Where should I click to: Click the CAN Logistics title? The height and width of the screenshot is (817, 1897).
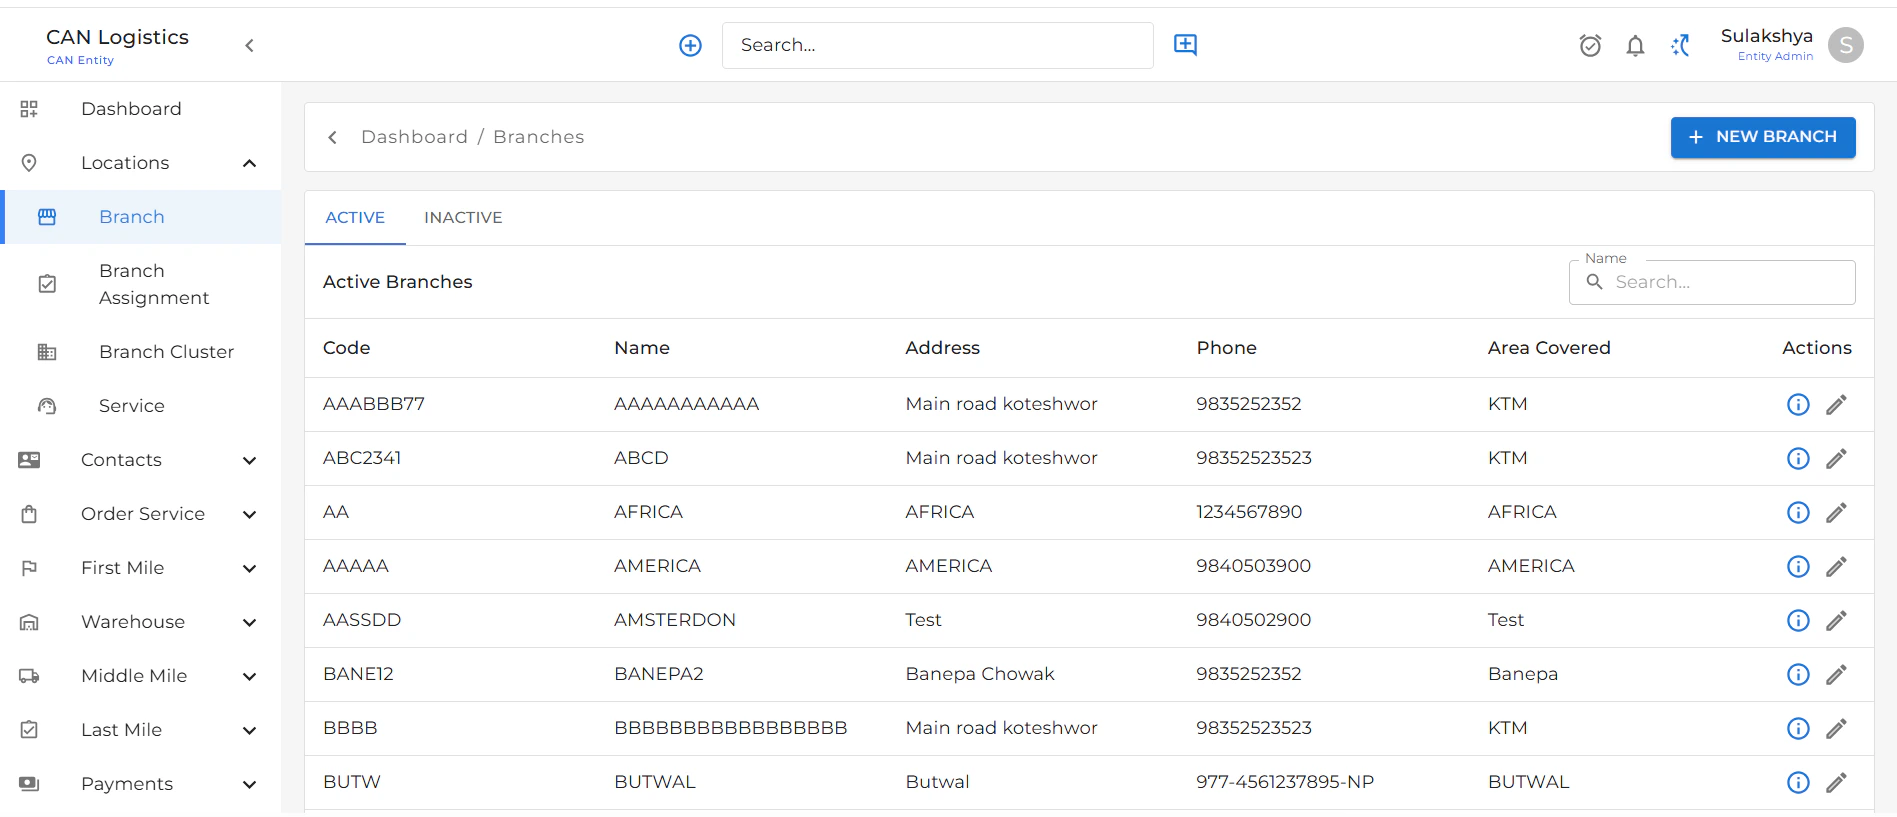coord(117,37)
